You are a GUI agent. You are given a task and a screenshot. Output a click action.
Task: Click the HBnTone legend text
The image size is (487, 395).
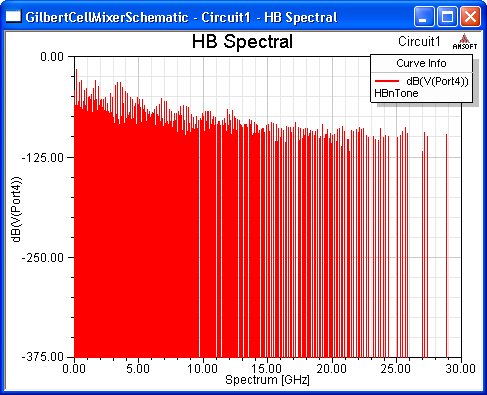coord(396,93)
